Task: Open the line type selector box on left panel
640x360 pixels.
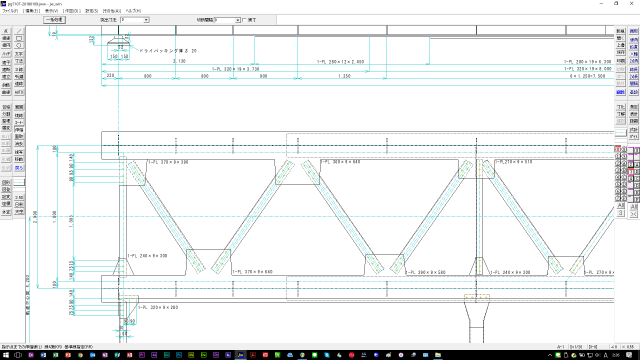Action: (x=19, y=182)
